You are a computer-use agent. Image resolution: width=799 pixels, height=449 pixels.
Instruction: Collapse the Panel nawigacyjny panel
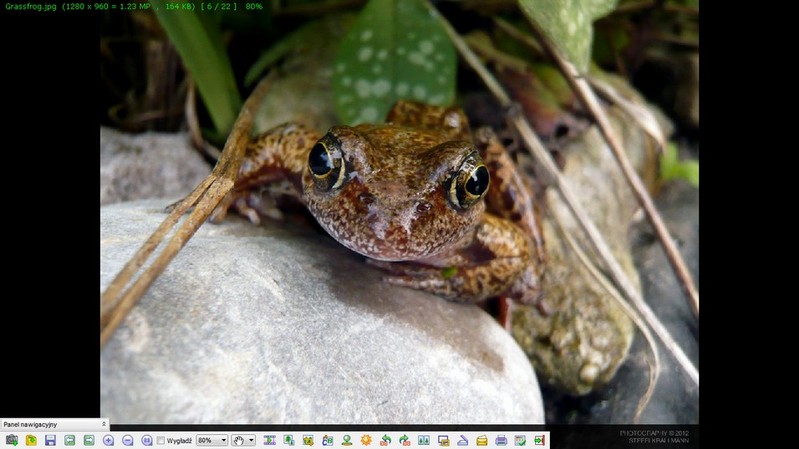click(103, 424)
